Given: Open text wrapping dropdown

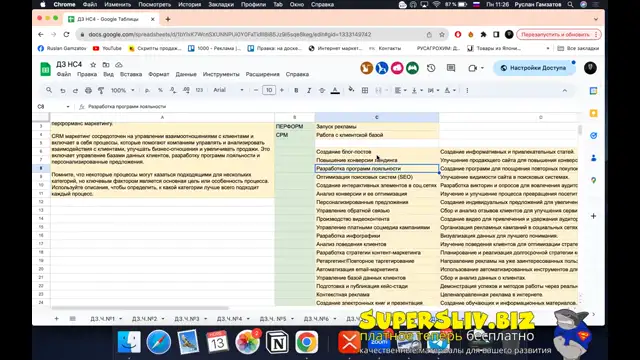Looking at the screenshot, I should coord(433,90).
